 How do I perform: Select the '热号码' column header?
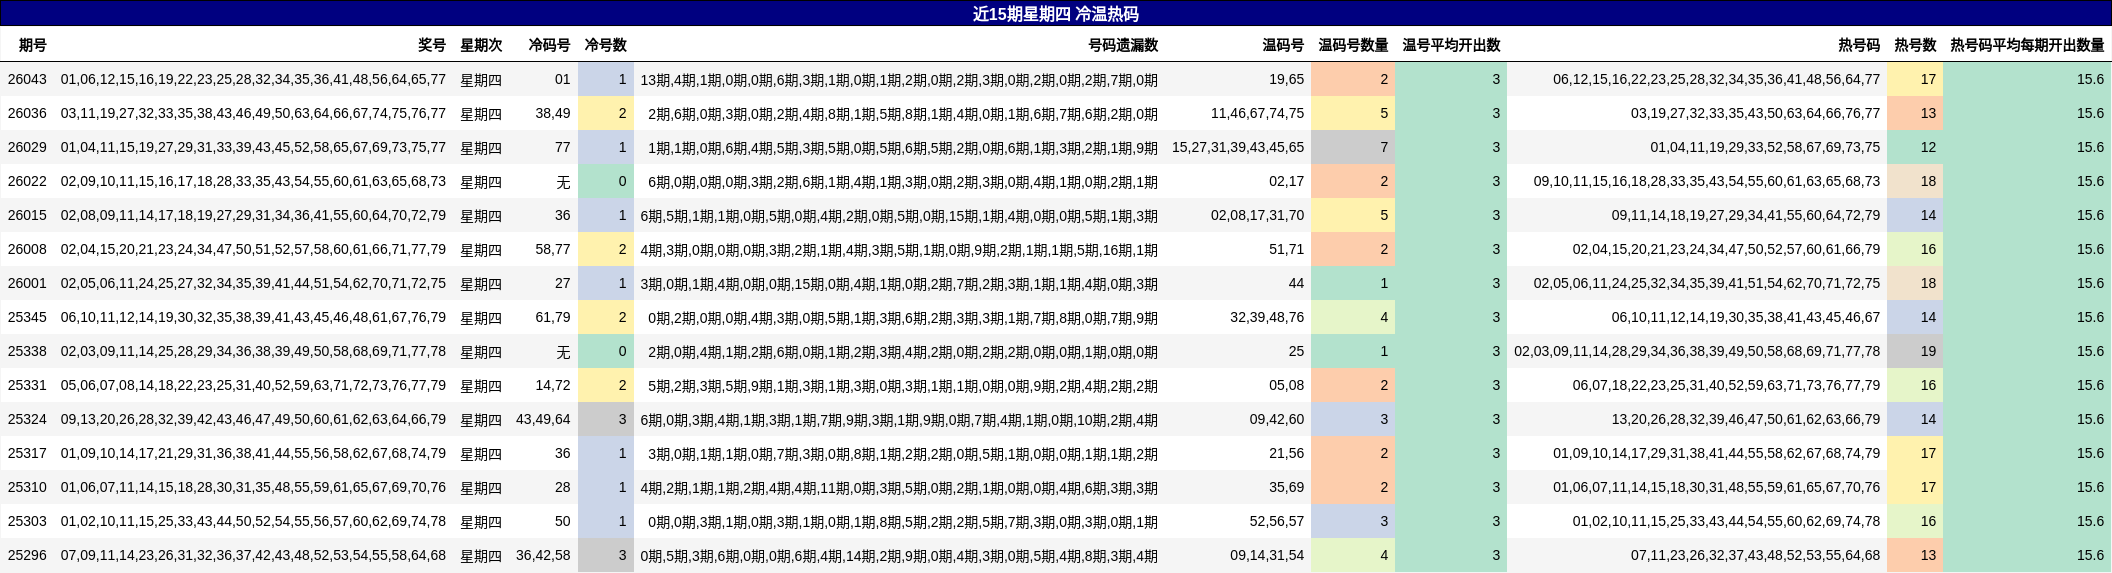[1859, 45]
